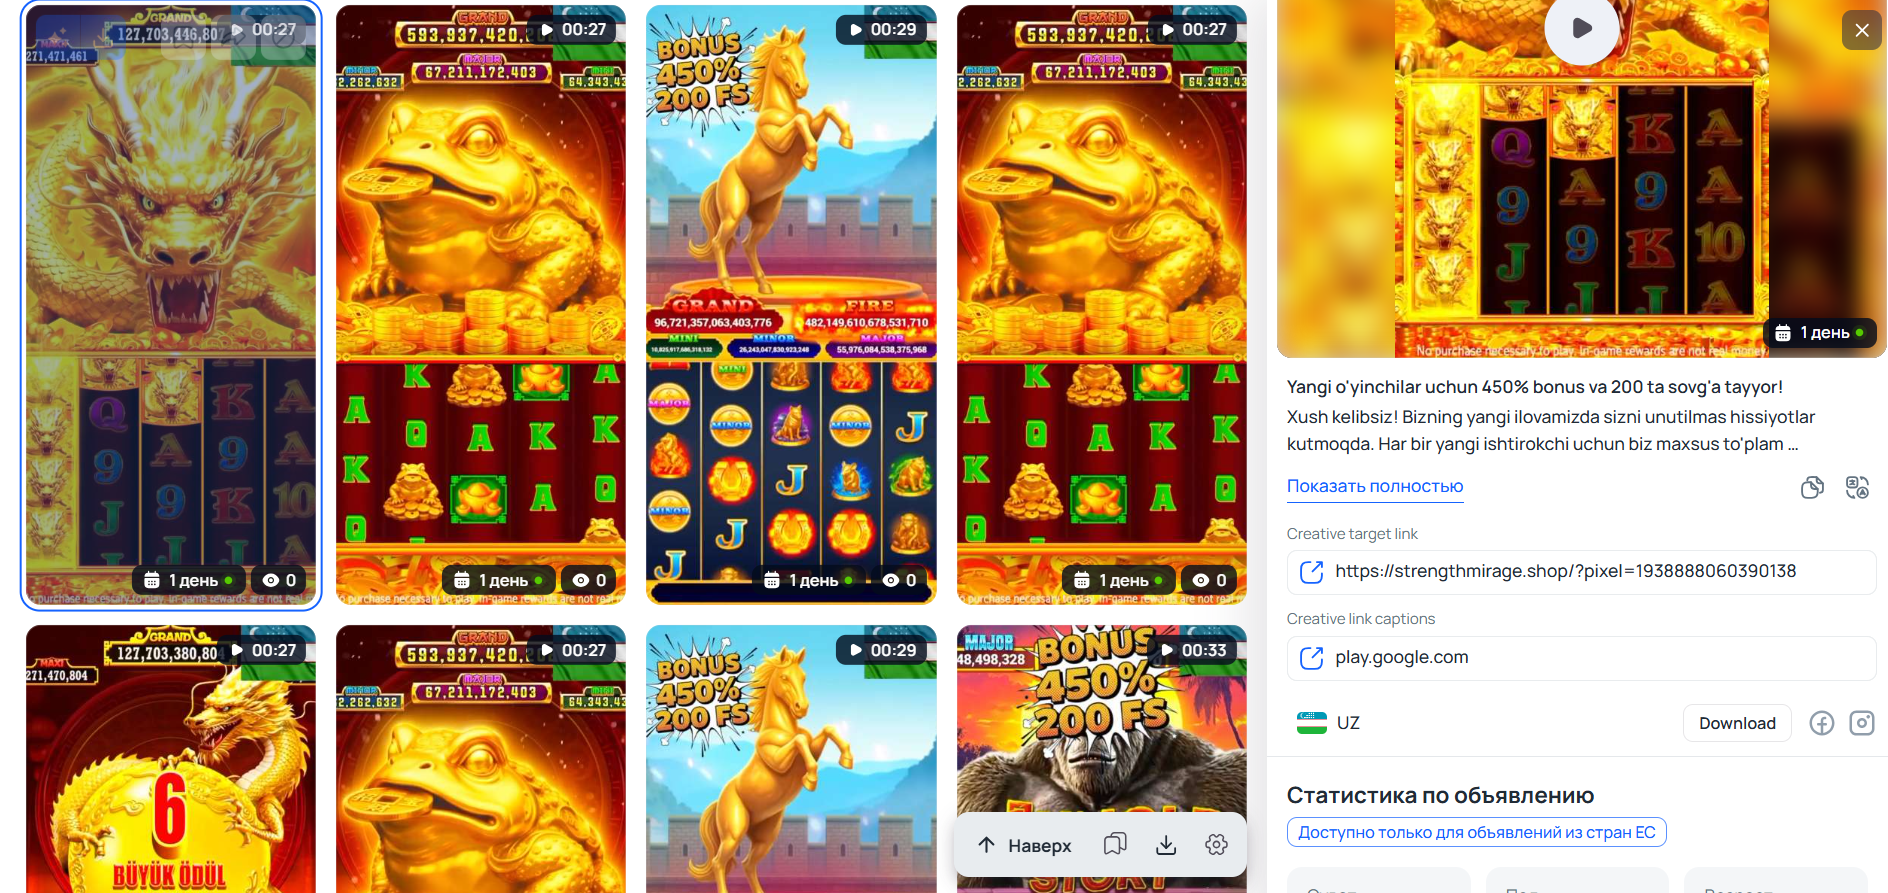The height and width of the screenshot is (893, 1888).
Task: Click the Download button
Action: tap(1737, 723)
